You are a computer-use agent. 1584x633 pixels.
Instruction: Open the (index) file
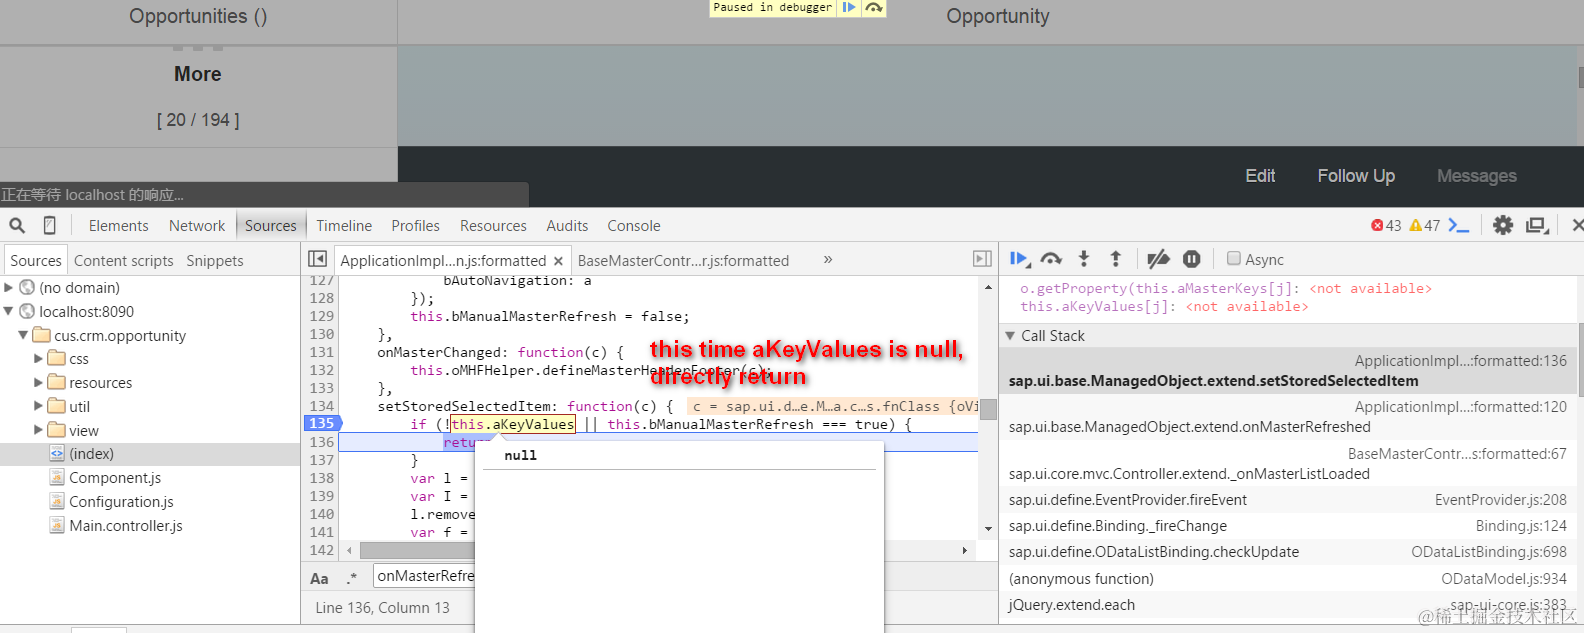(x=91, y=454)
